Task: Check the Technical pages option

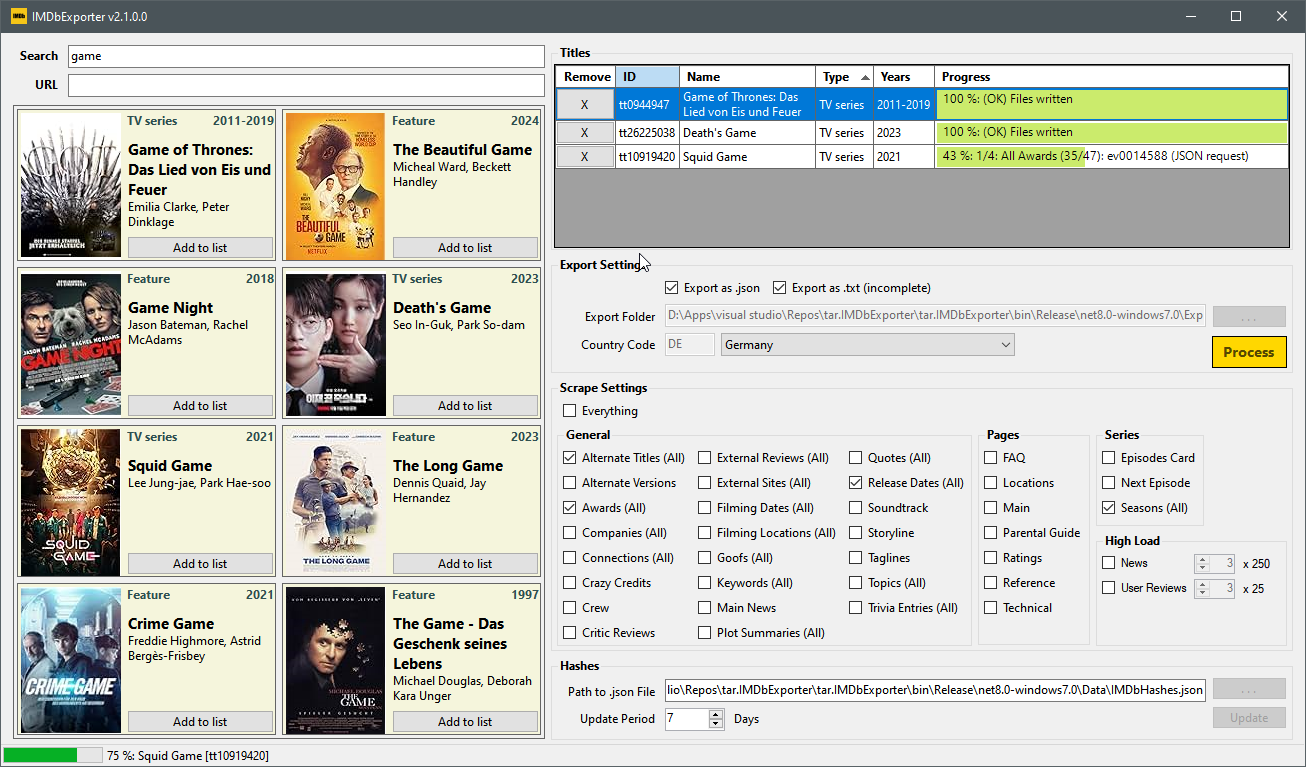Action: [990, 608]
